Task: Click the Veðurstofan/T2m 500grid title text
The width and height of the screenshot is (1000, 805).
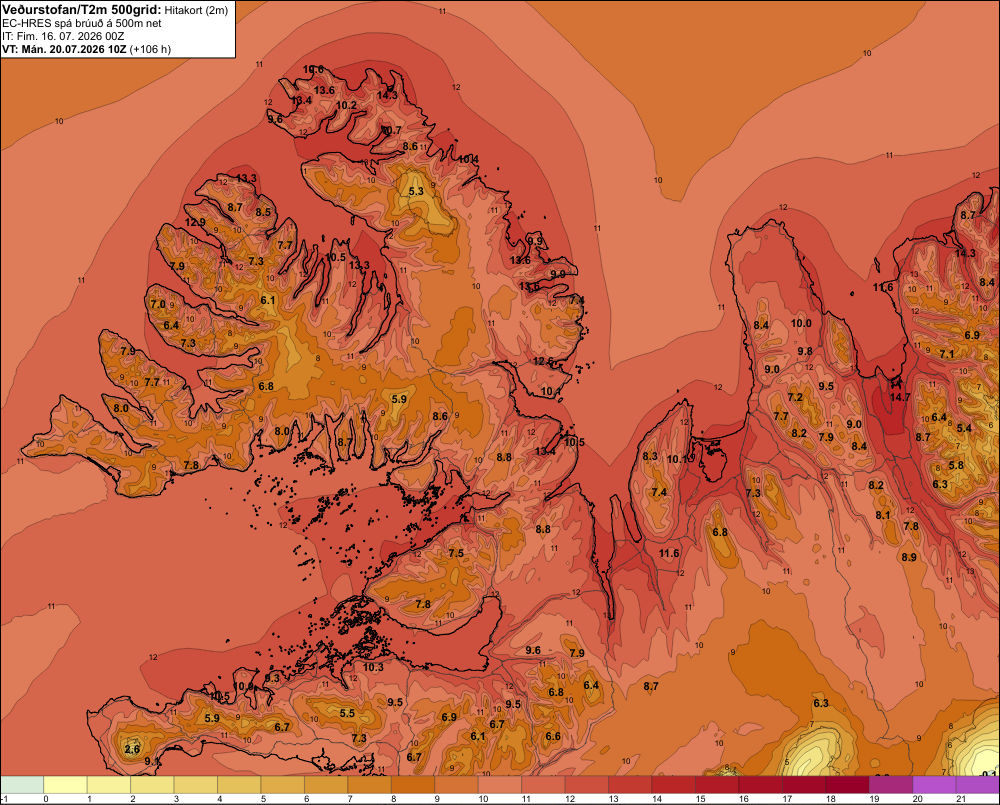Action: (x=82, y=10)
